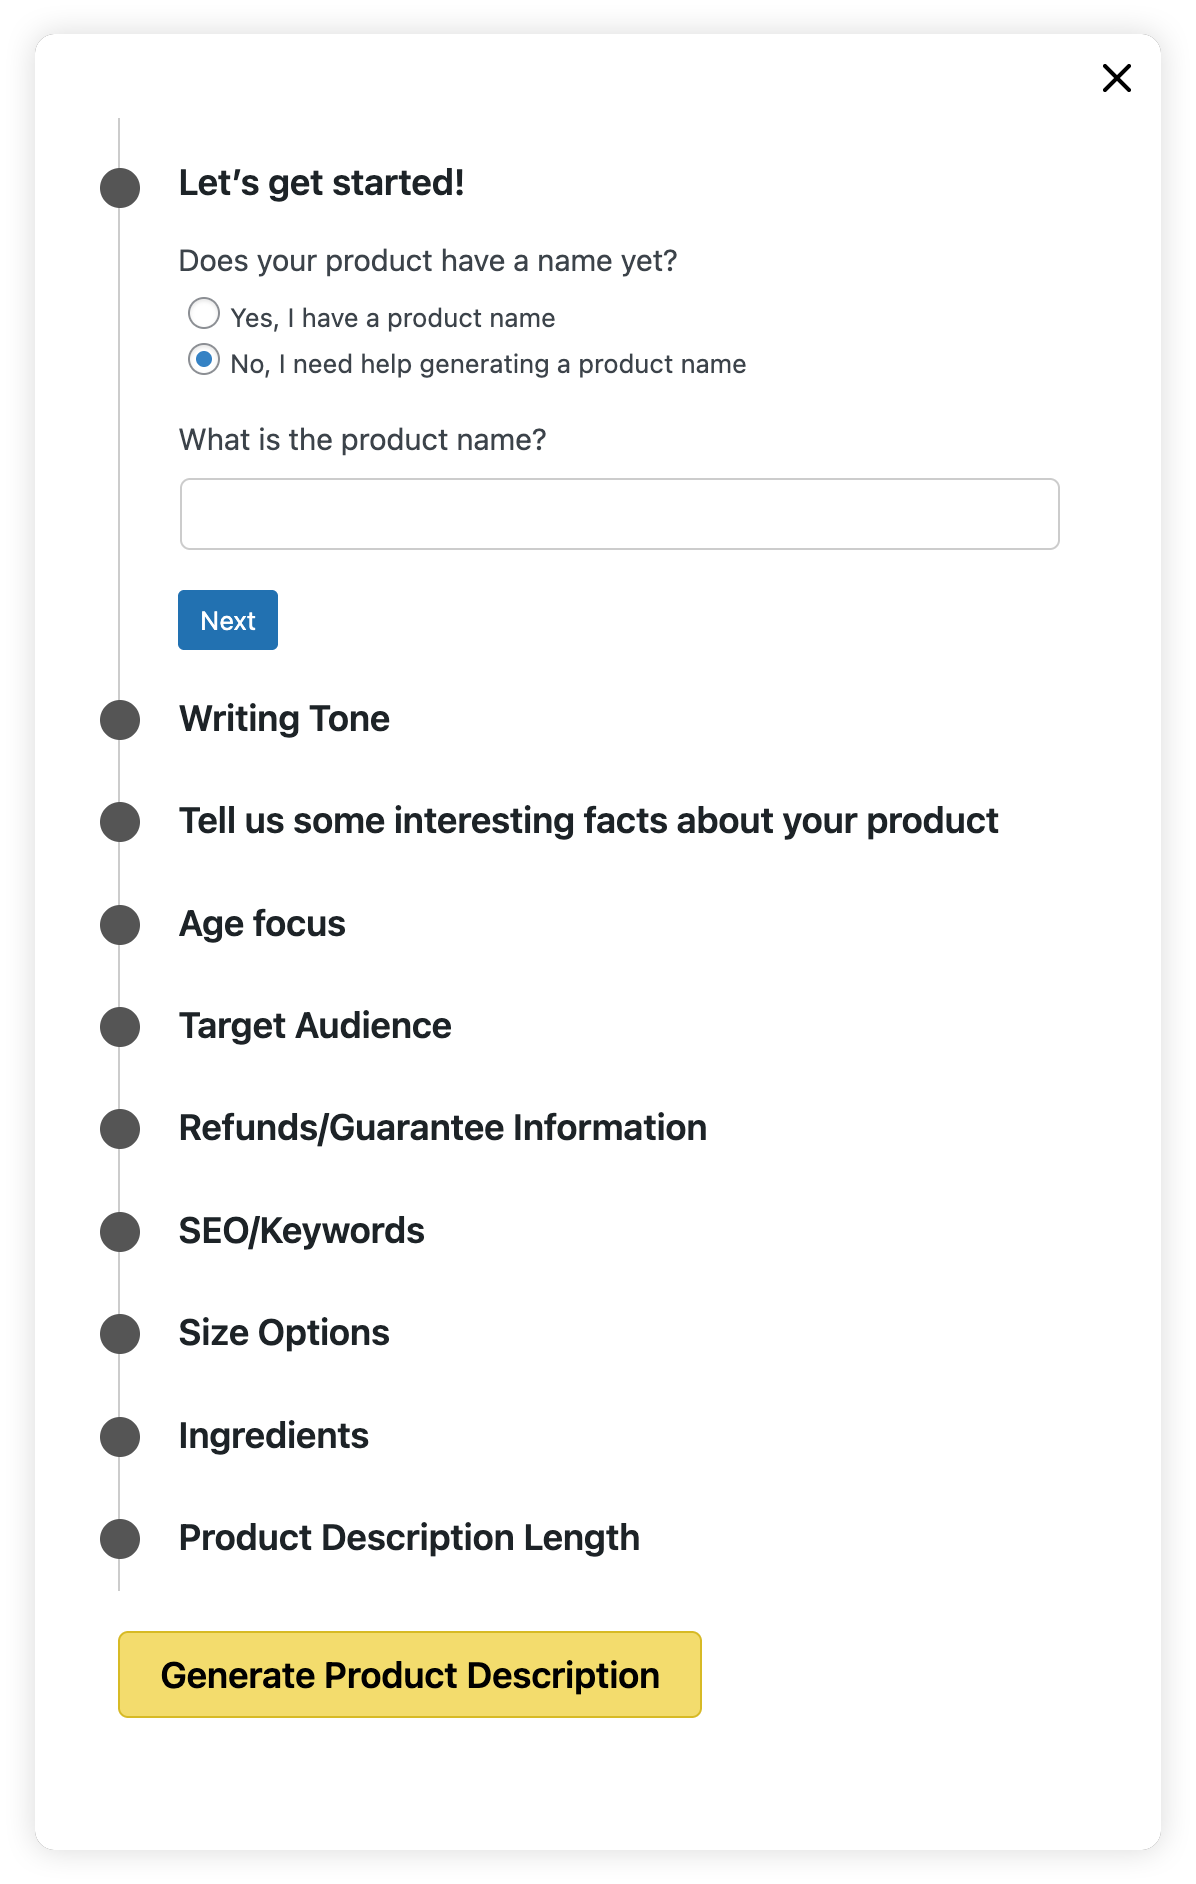The image size is (1196, 1884).
Task: Click Generate Product Description
Action: pyautogui.click(x=410, y=1675)
